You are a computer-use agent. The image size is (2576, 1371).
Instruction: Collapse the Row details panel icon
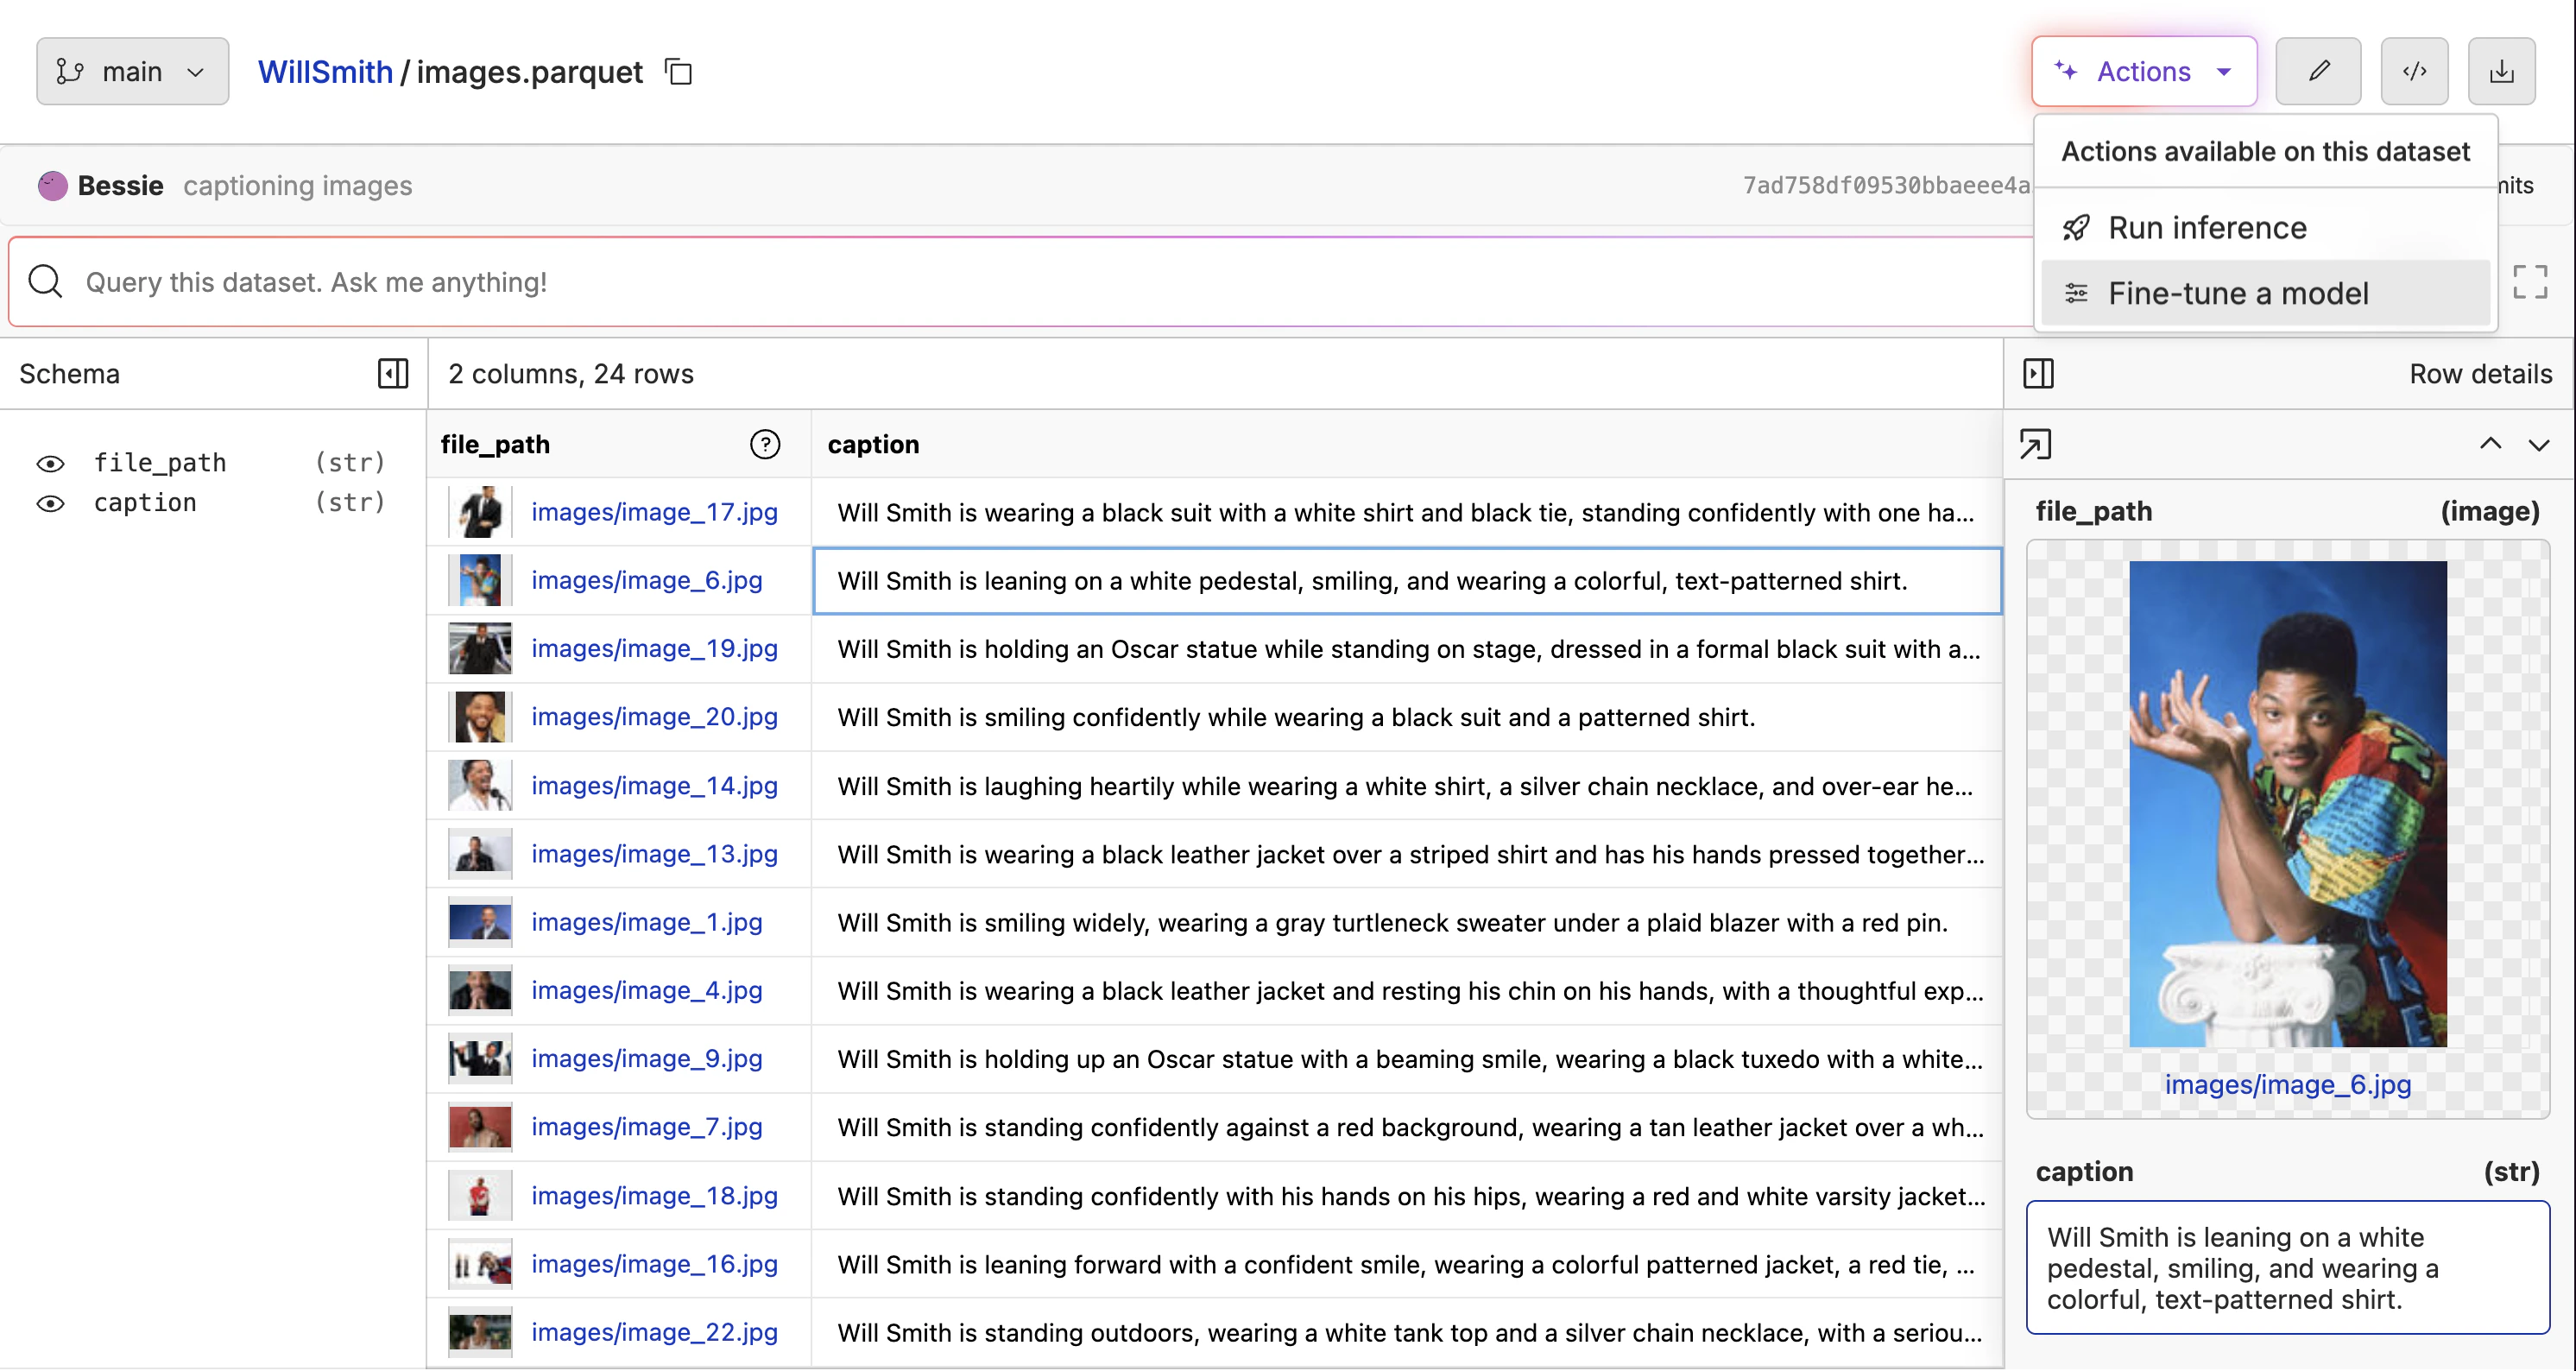(x=2038, y=374)
